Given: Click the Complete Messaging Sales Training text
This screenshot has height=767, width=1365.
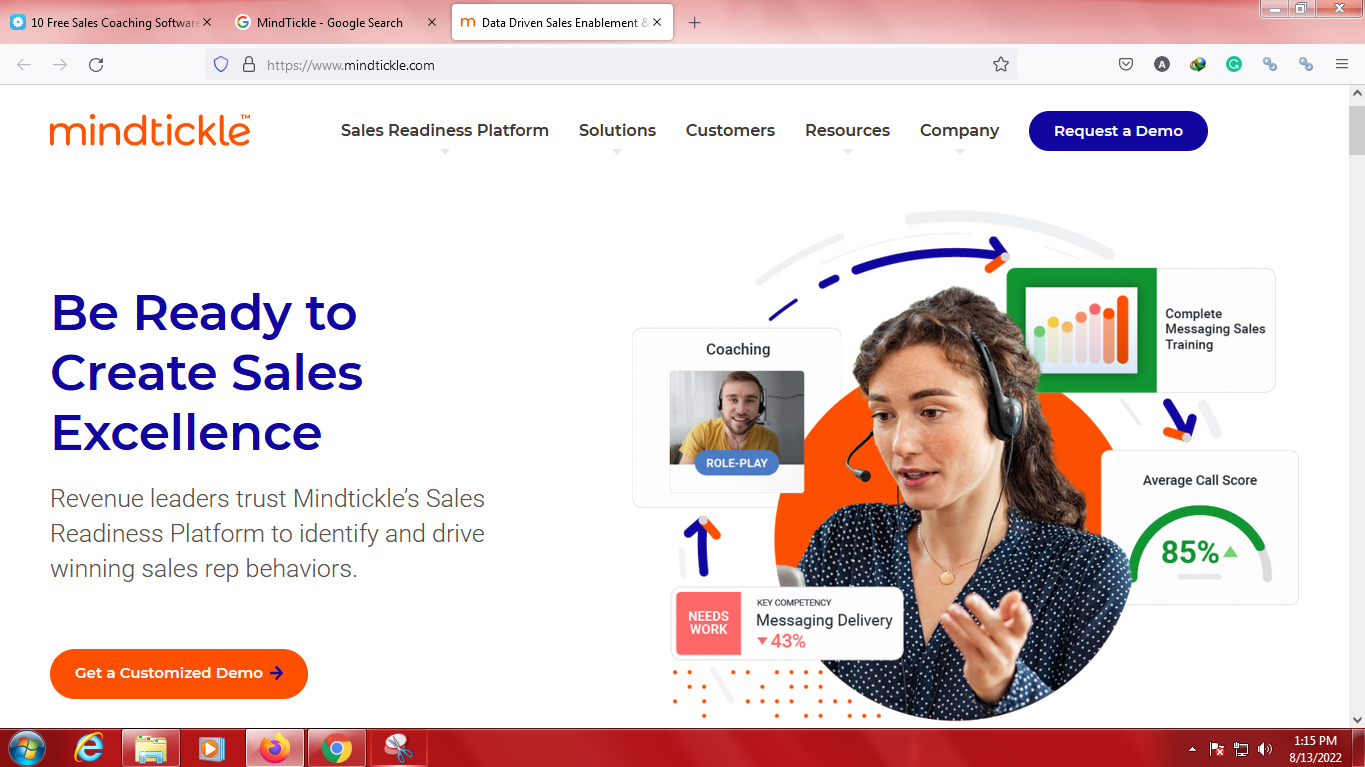Looking at the screenshot, I should [x=1215, y=329].
